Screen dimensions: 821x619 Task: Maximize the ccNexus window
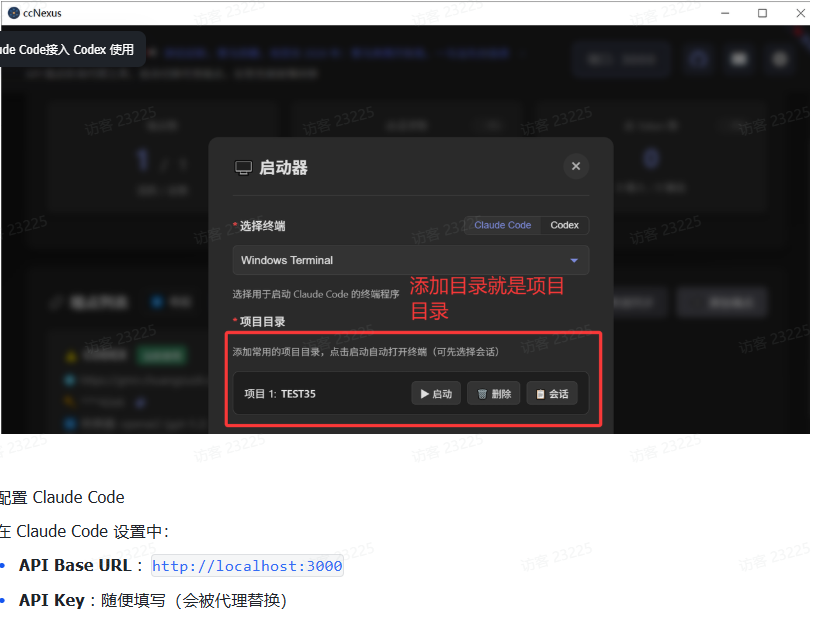click(x=762, y=13)
